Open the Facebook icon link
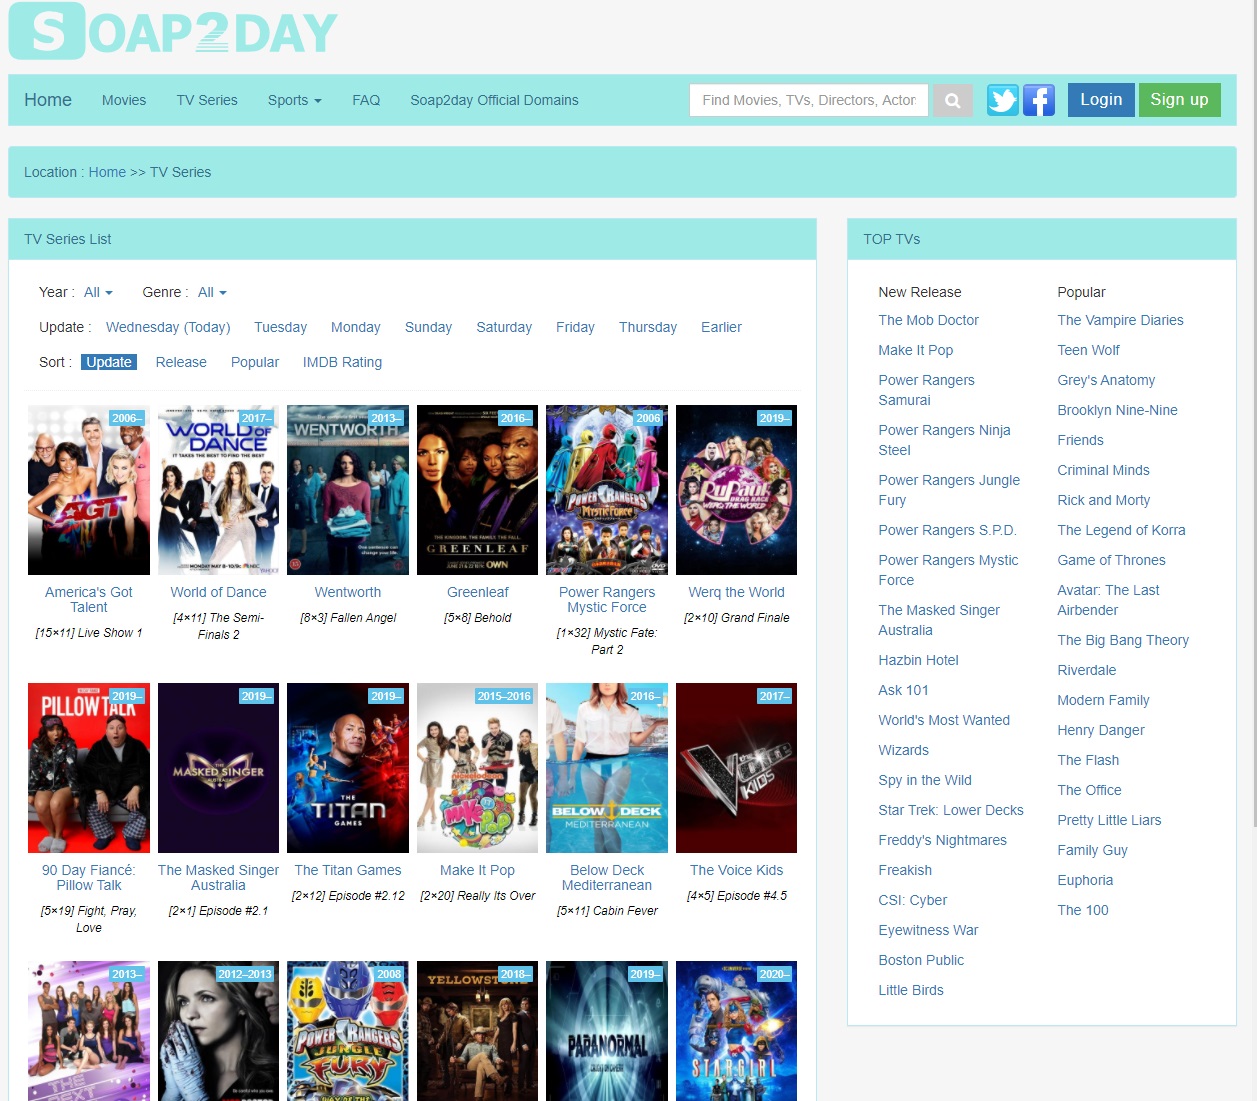The height and width of the screenshot is (1101, 1257). point(1038,100)
